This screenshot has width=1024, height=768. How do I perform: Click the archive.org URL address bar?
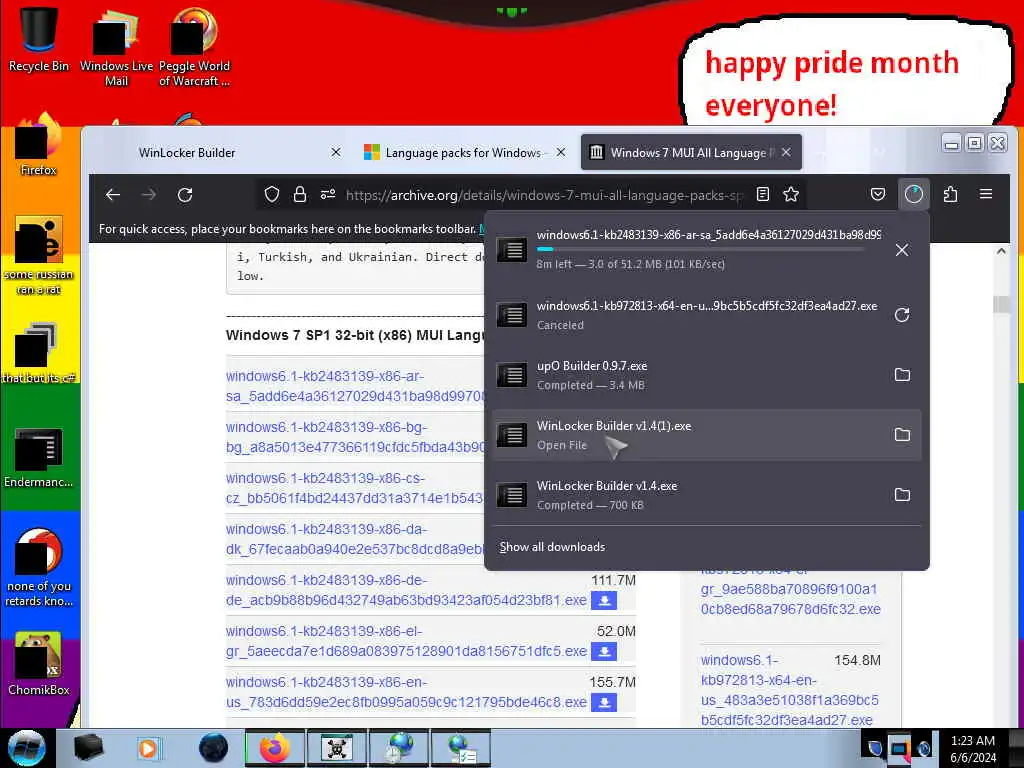pos(543,195)
